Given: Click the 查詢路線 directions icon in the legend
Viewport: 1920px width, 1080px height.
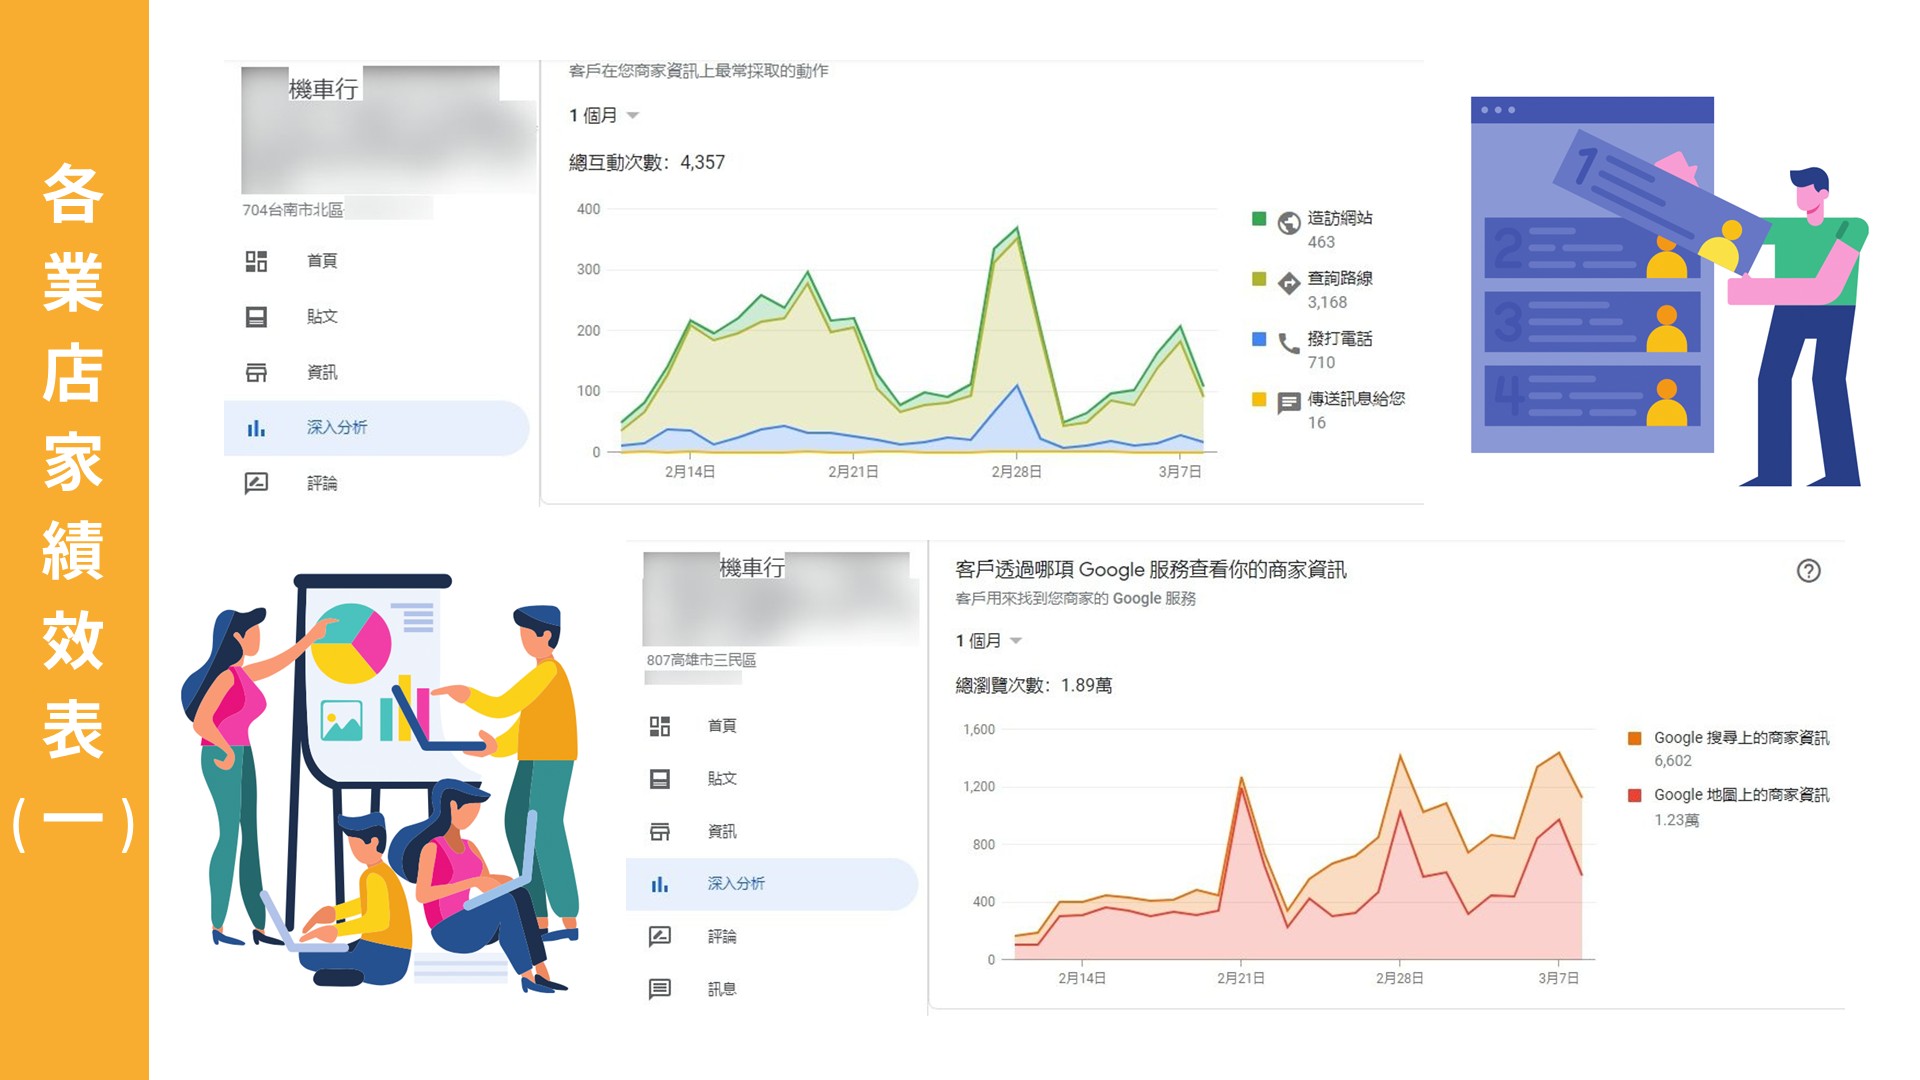Looking at the screenshot, I should tap(1289, 283).
